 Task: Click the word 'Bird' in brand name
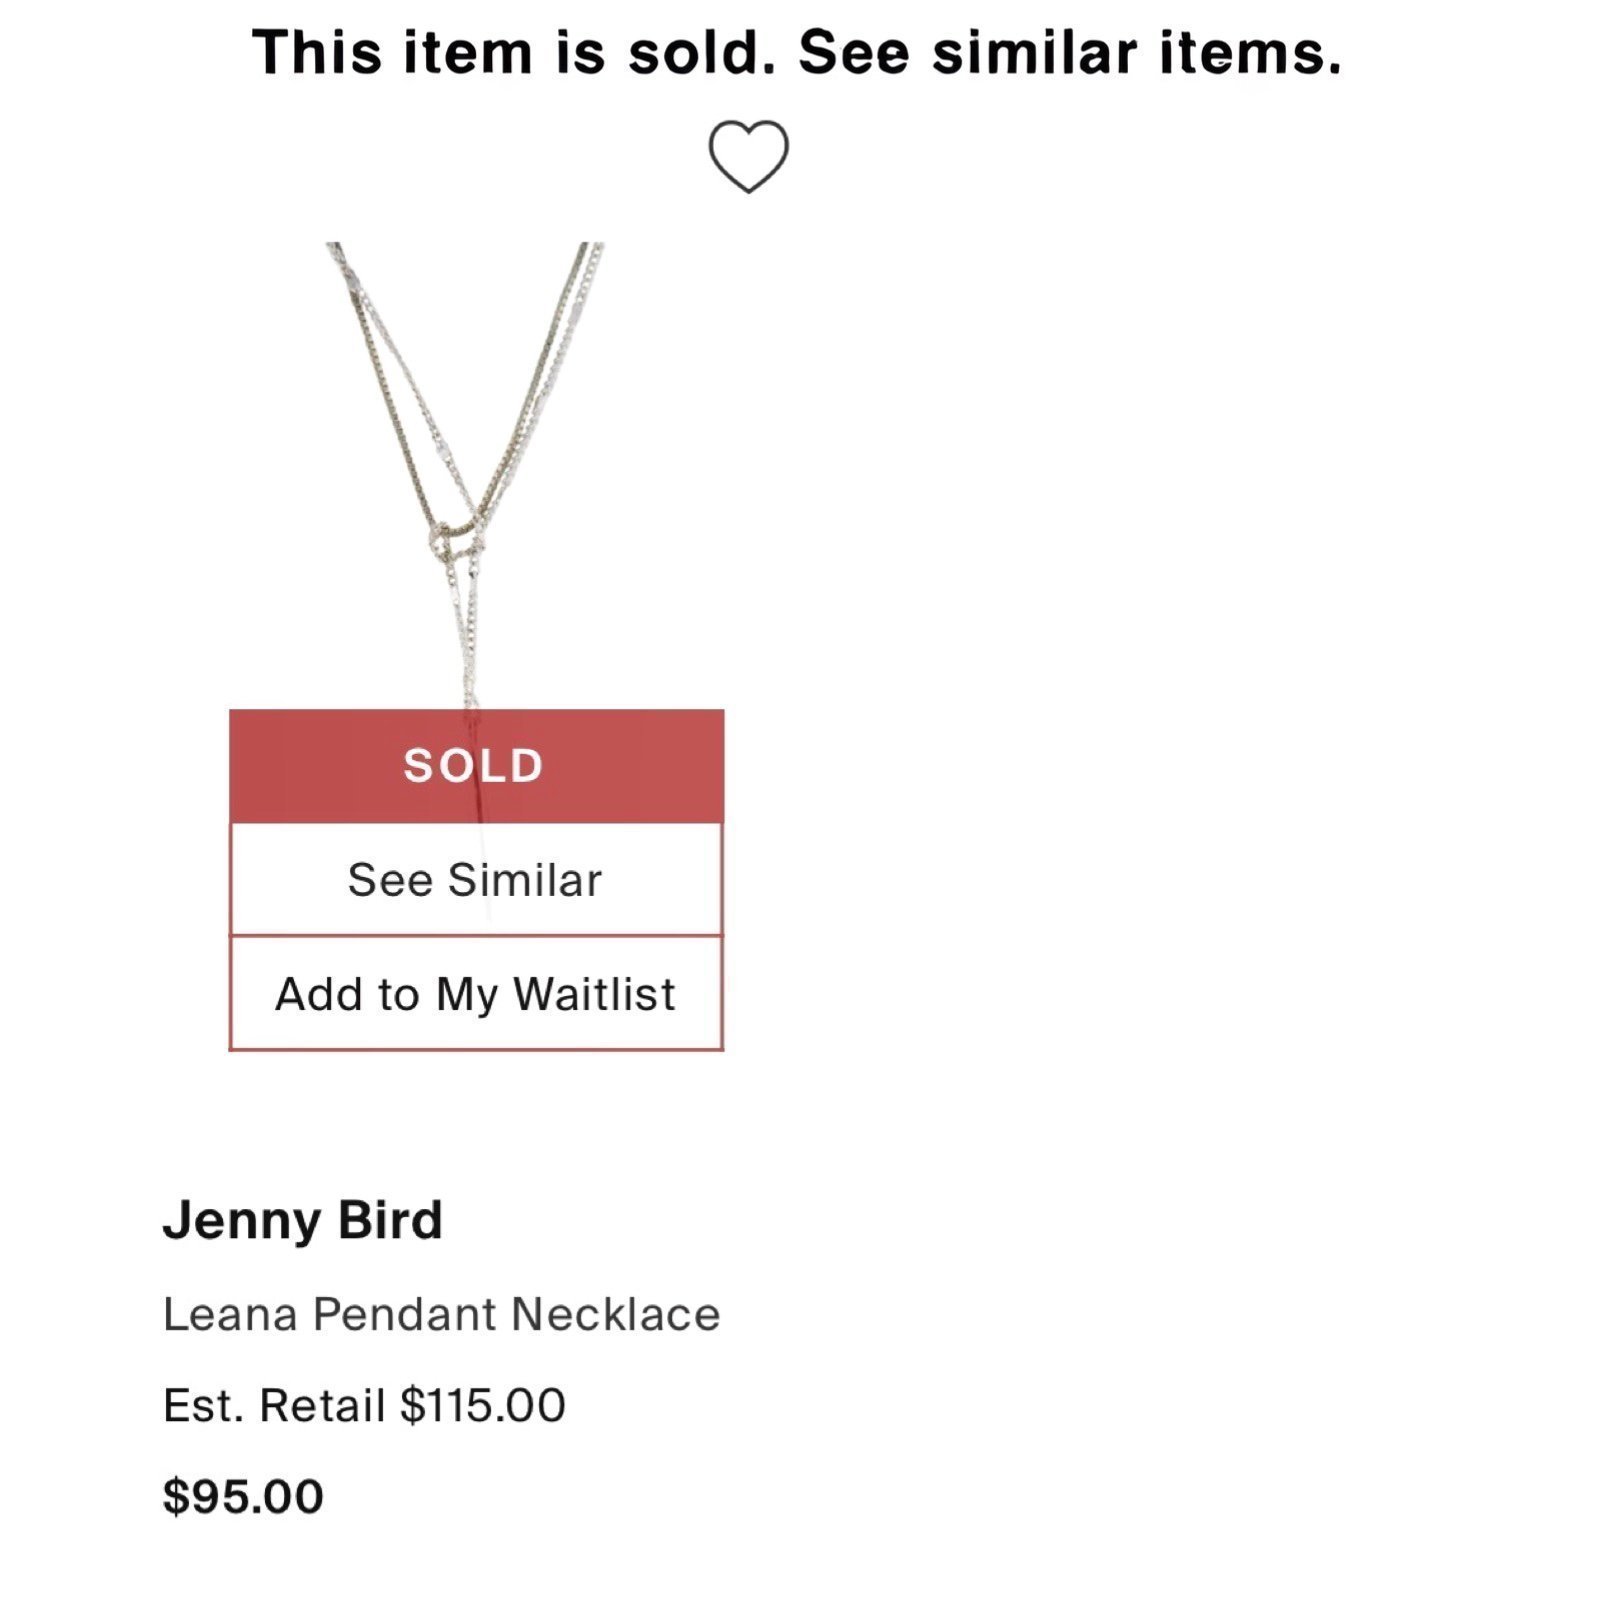tap(390, 1220)
